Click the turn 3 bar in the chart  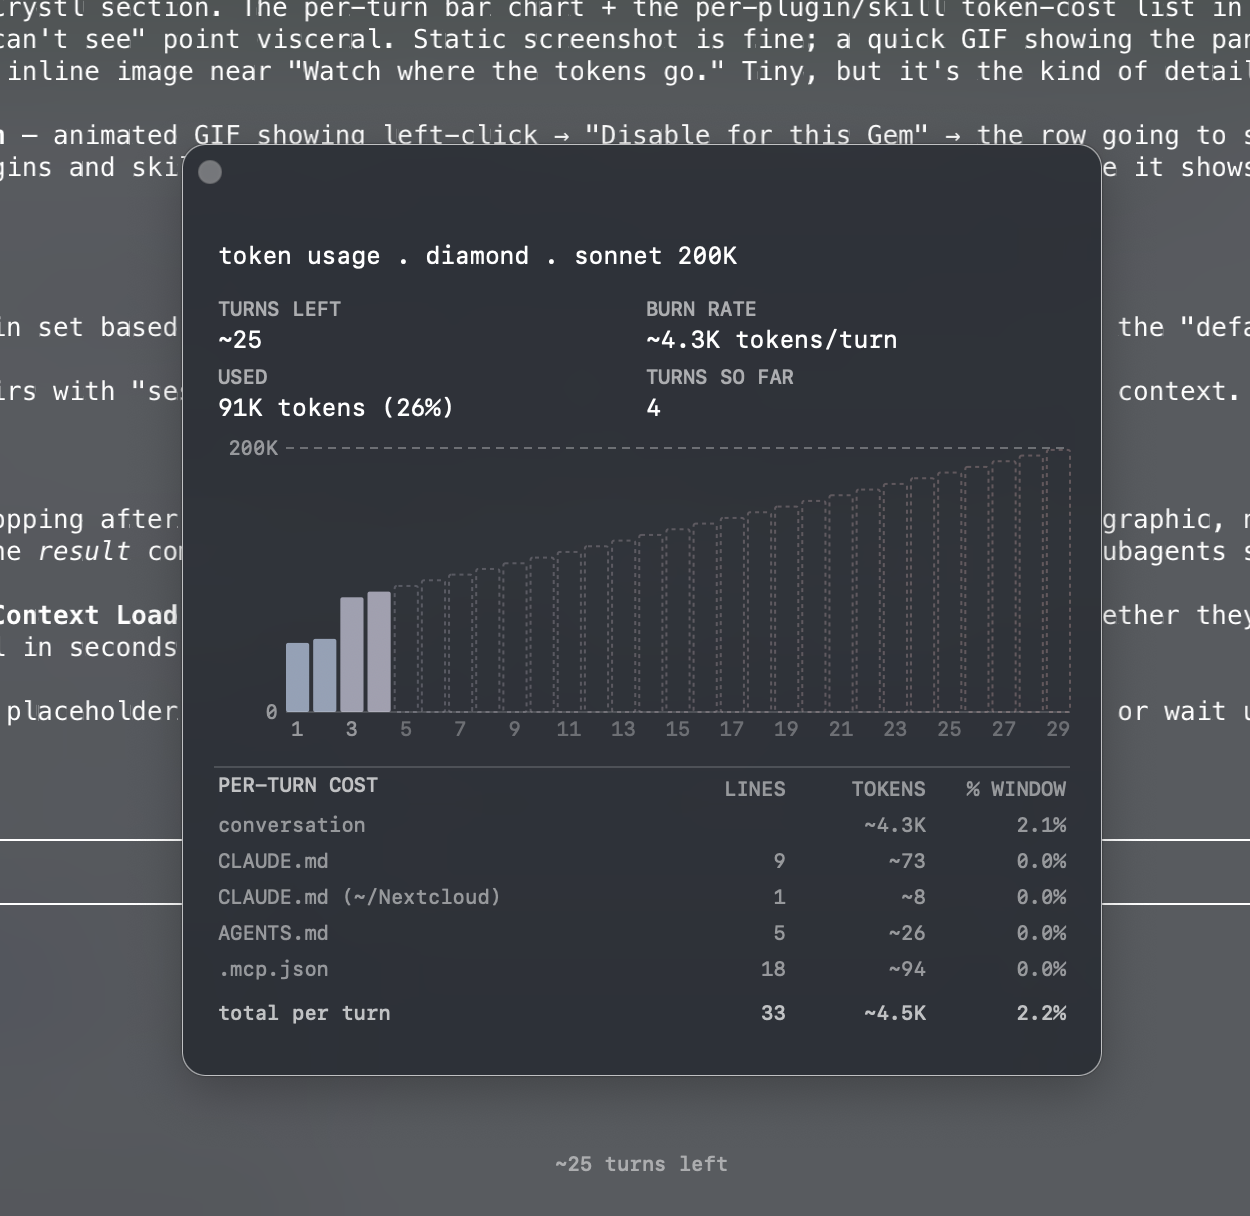(352, 655)
